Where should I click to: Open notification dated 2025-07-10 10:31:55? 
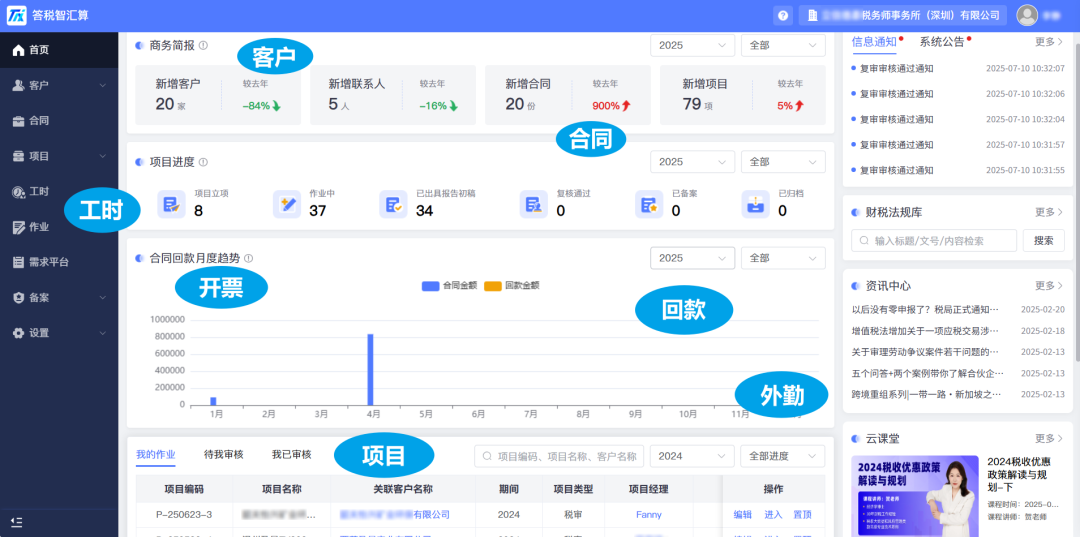pos(958,170)
